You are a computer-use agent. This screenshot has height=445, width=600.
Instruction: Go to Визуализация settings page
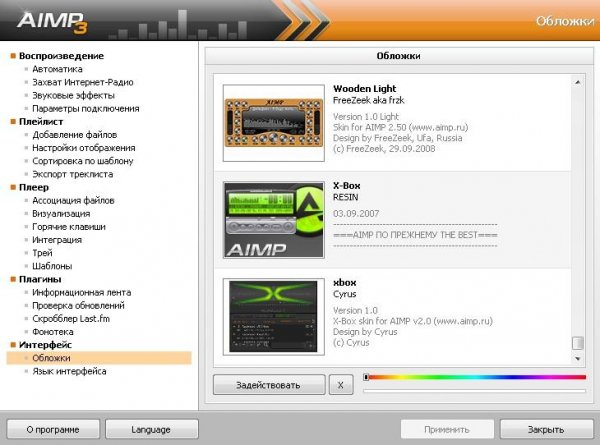point(61,214)
